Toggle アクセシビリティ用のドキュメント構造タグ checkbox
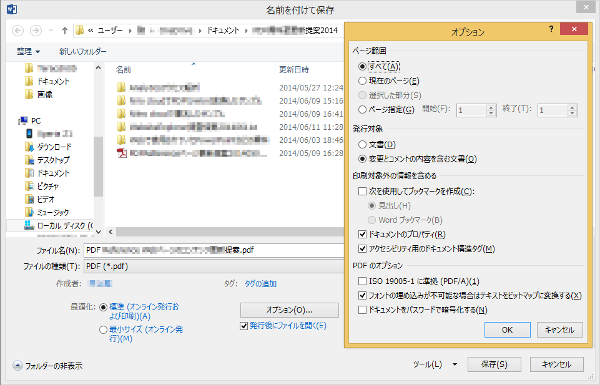 tap(362, 249)
